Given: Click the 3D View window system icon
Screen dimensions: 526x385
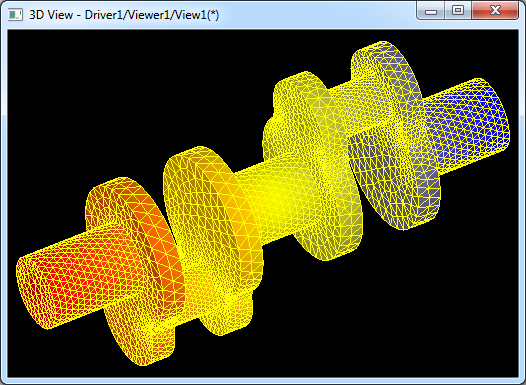Looking at the screenshot, I should coord(15,15).
